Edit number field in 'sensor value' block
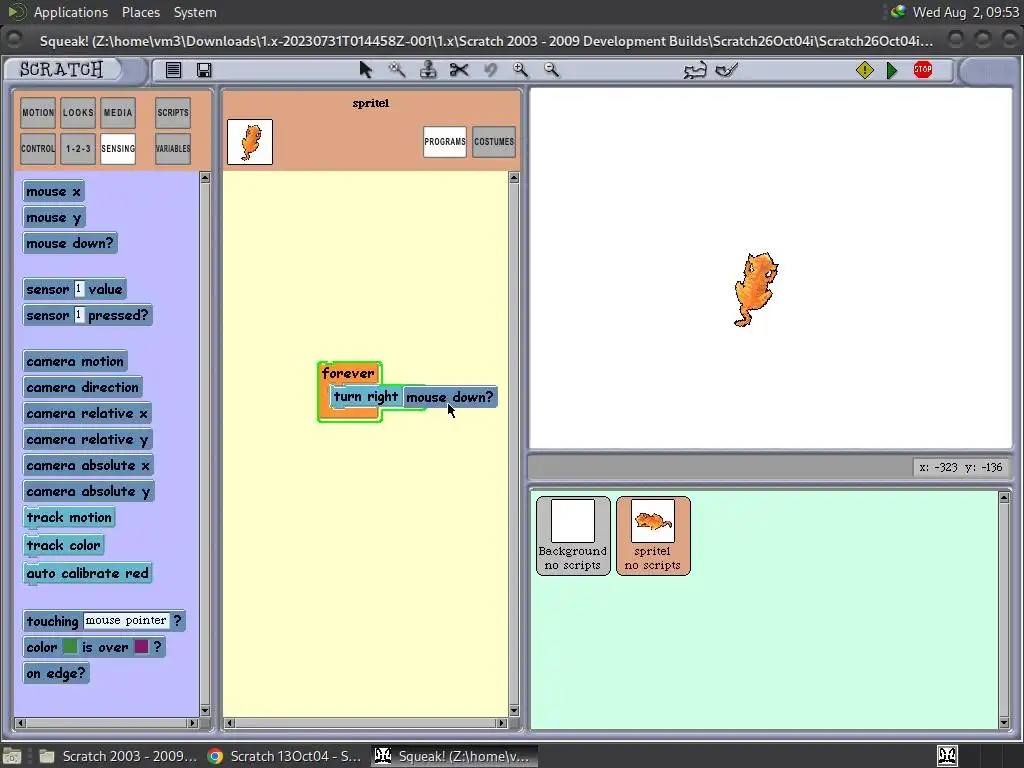 (x=79, y=289)
